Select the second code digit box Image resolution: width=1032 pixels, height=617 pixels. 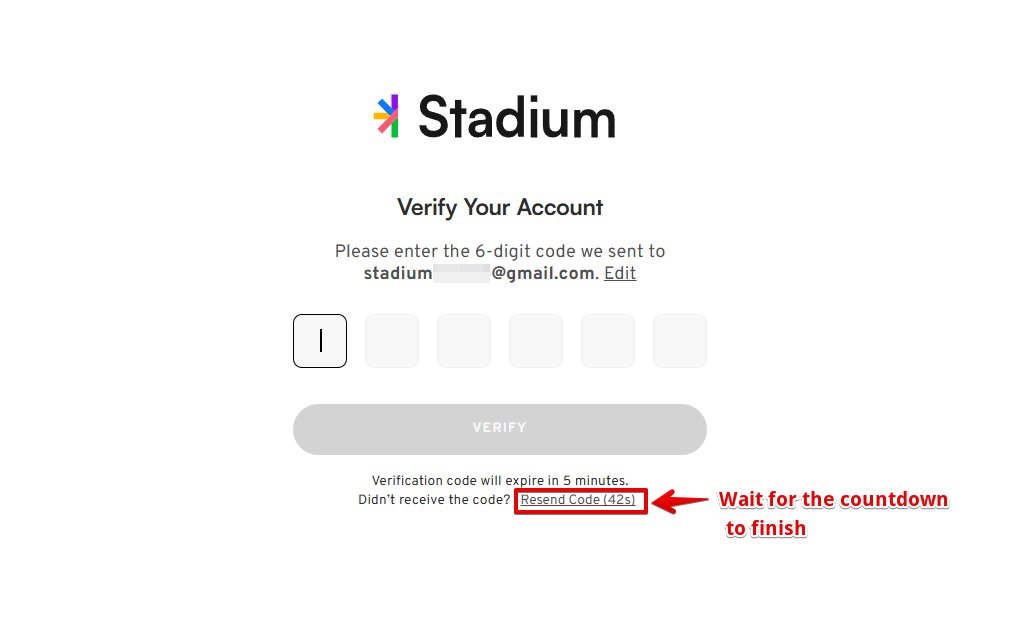click(x=392, y=341)
